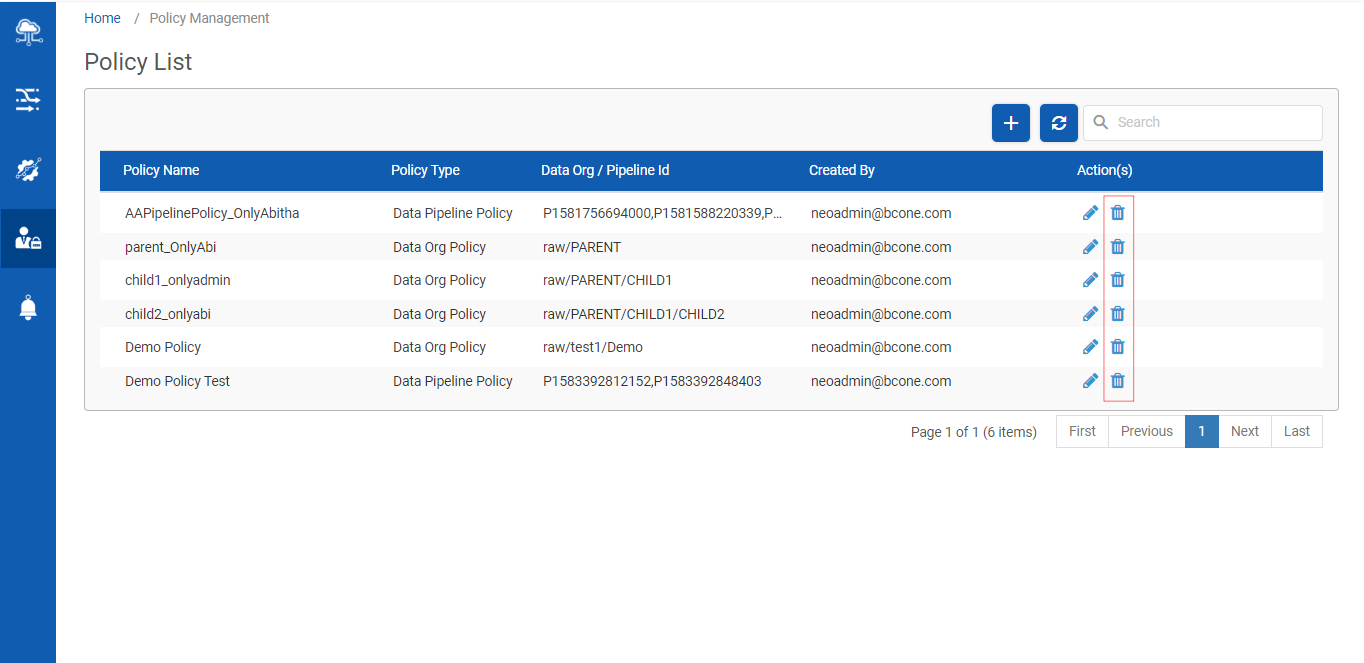Delete the Demo Policy Test row
The width and height of the screenshot is (1364, 663).
coord(1118,381)
